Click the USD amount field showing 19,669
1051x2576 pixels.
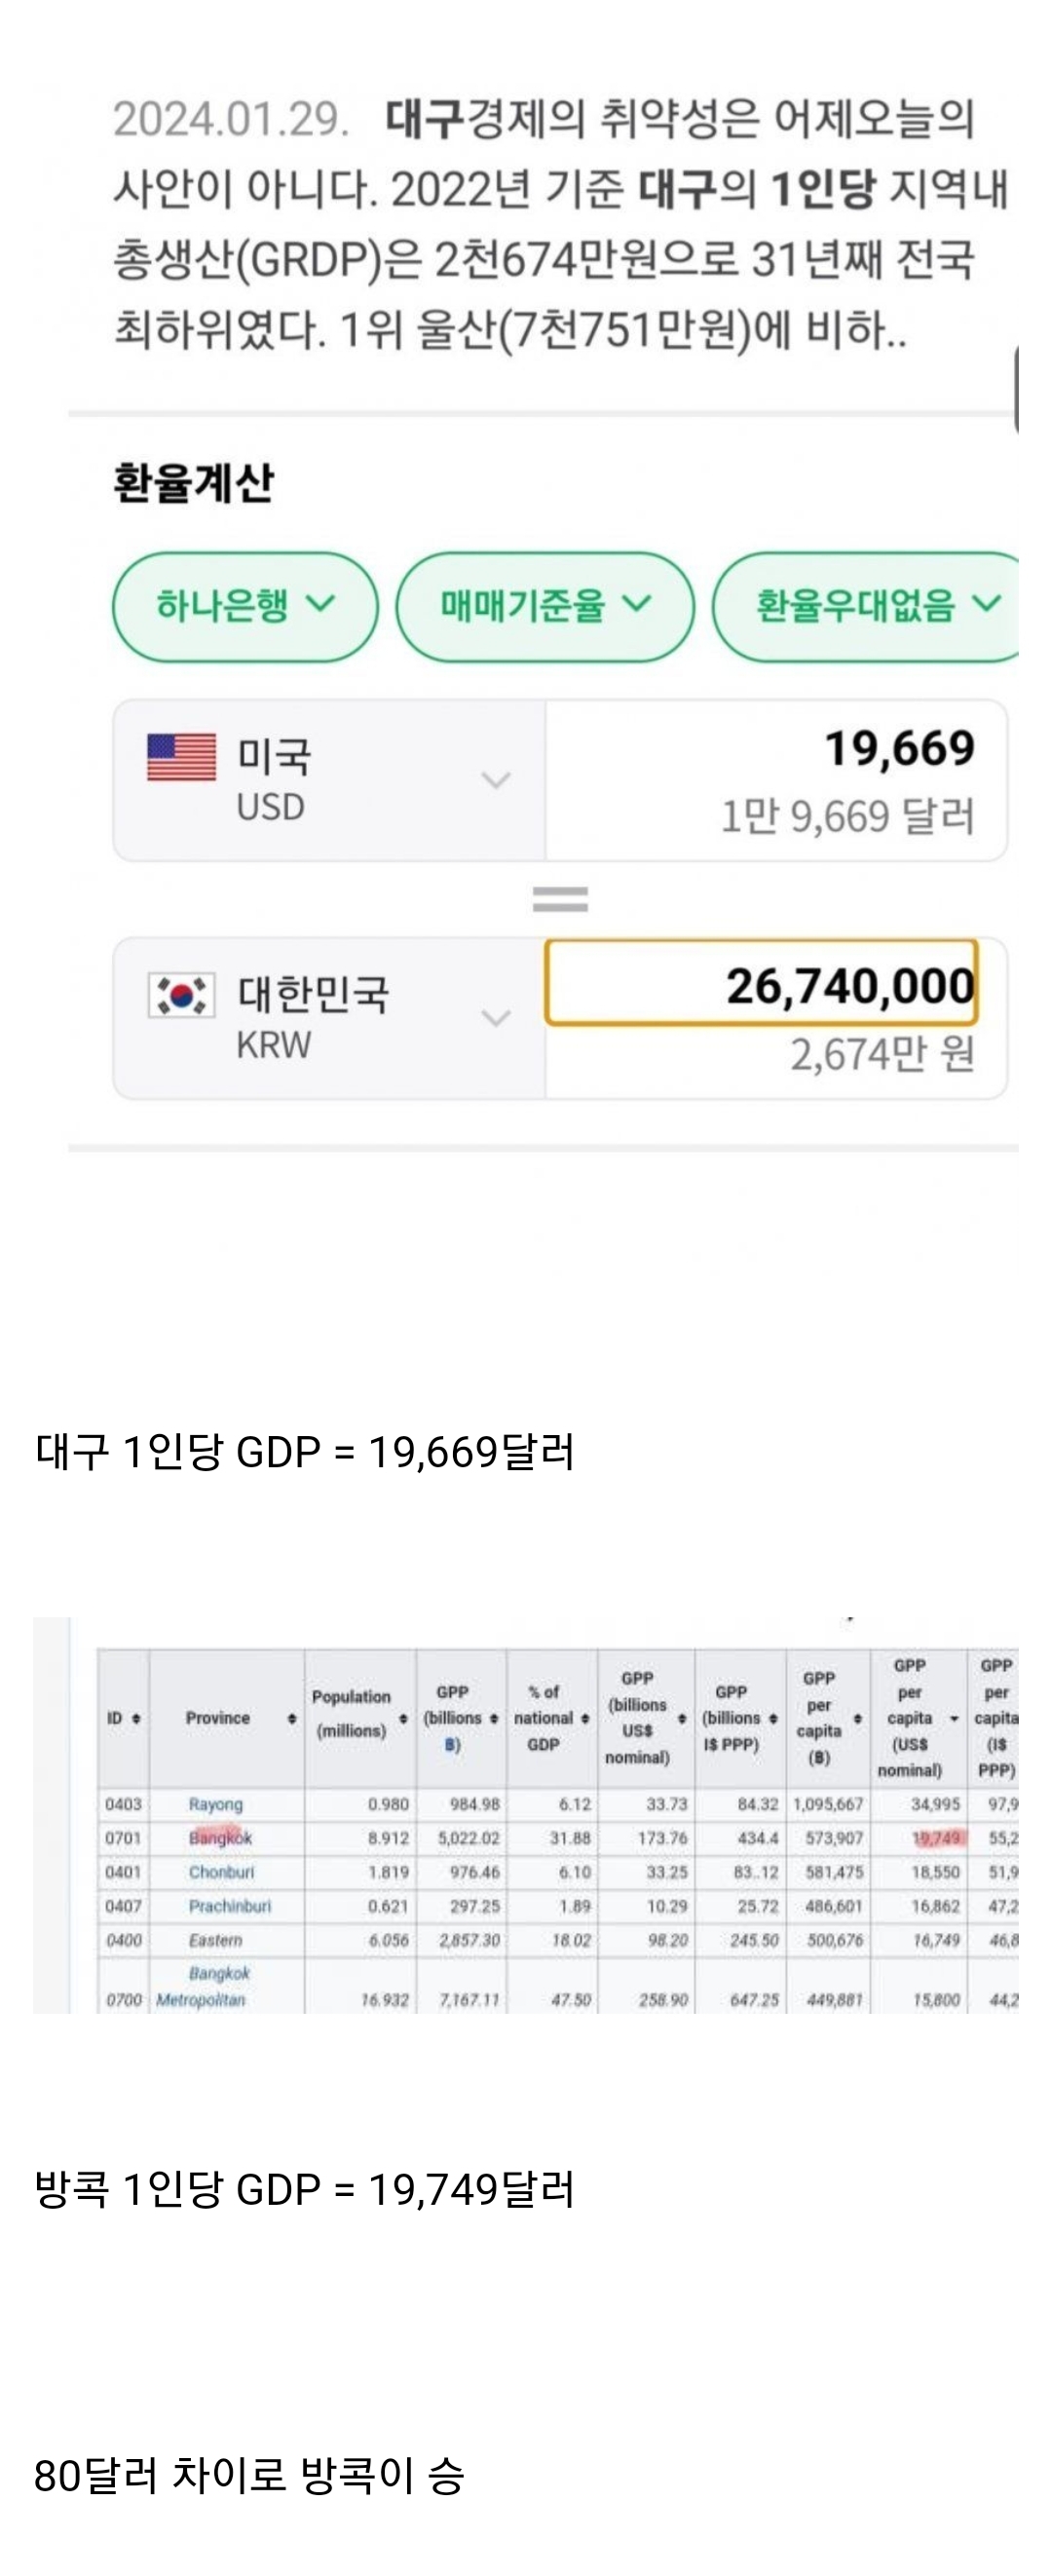click(x=775, y=750)
